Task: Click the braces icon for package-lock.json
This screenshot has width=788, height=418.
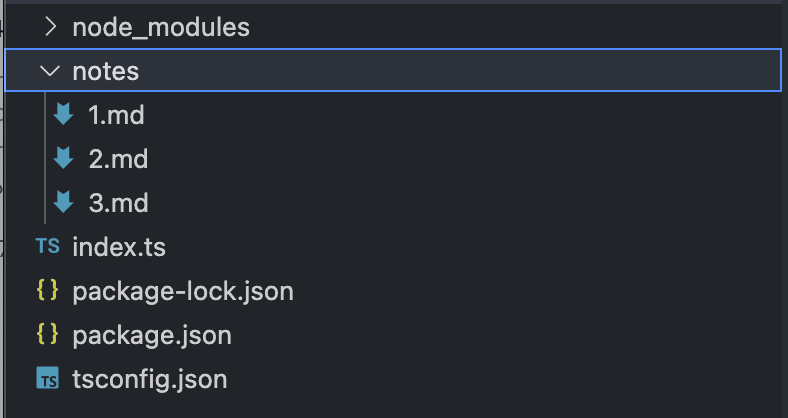Action: click(x=47, y=291)
